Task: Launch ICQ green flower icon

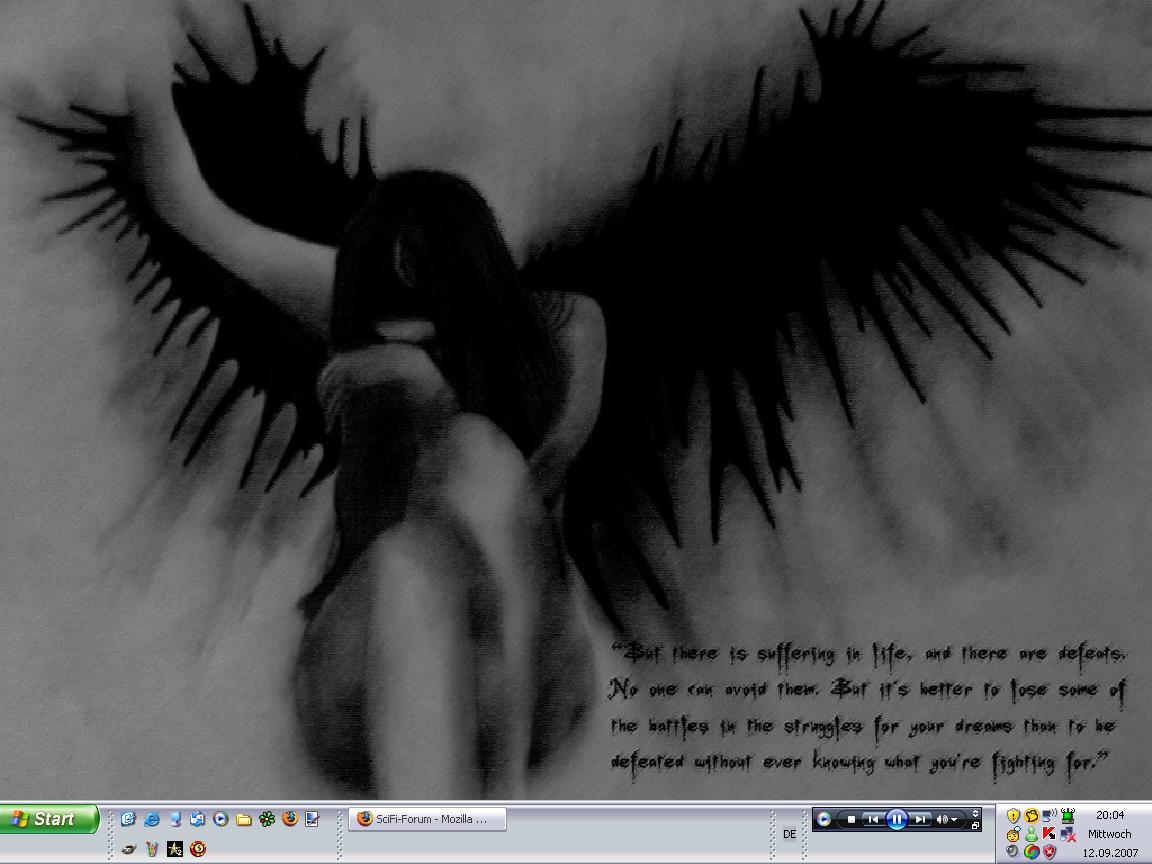Action: tap(267, 819)
